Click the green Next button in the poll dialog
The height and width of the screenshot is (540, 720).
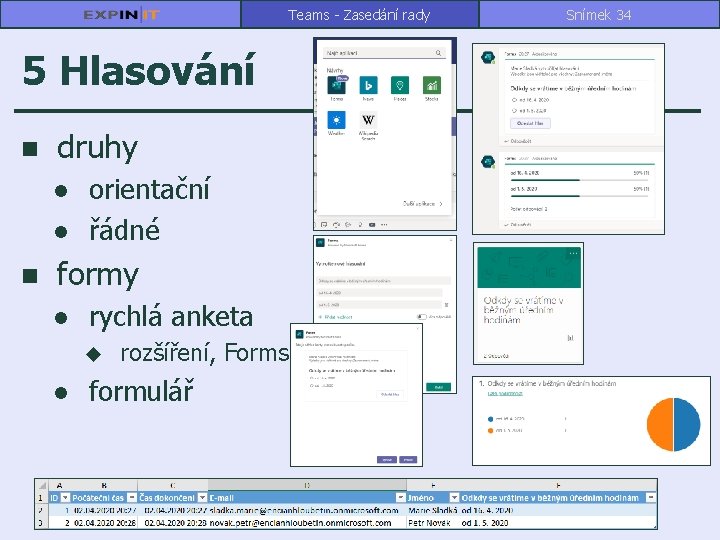[x=439, y=387]
